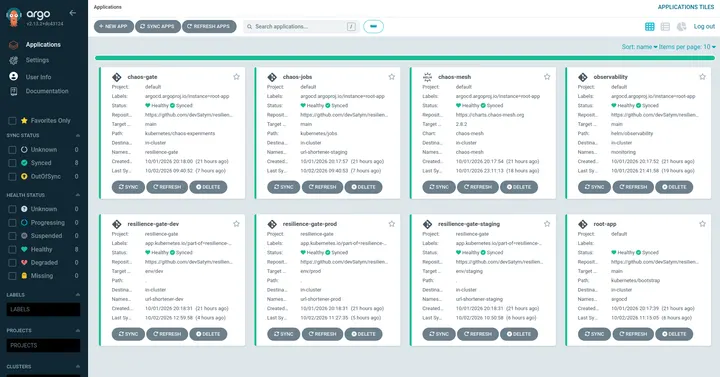The height and width of the screenshot is (377, 720).
Task: Refresh the resilience-gate-dev application
Action: coord(167,334)
